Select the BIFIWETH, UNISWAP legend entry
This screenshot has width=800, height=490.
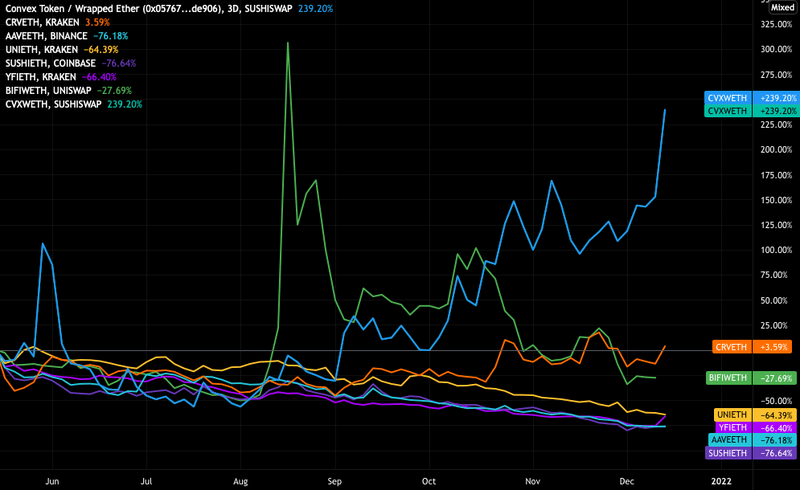click(48, 90)
